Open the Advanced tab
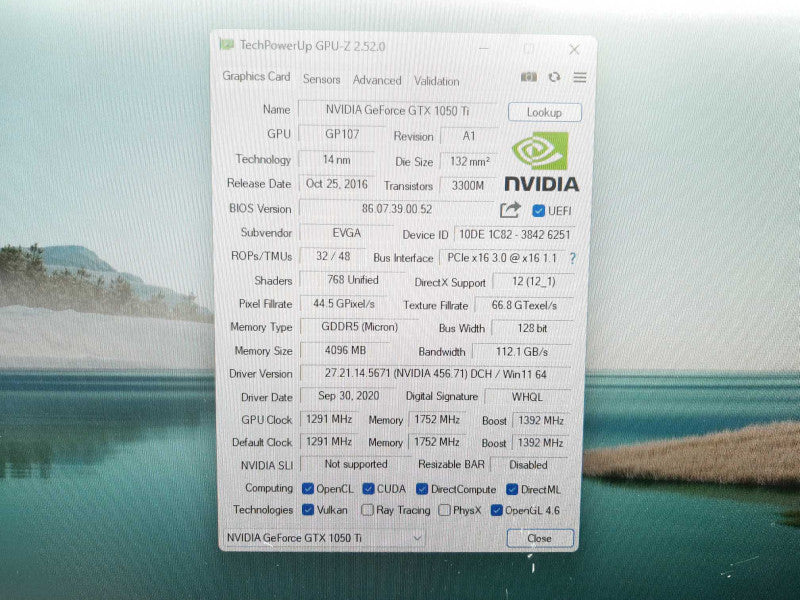800x600 pixels. click(377, 80)
